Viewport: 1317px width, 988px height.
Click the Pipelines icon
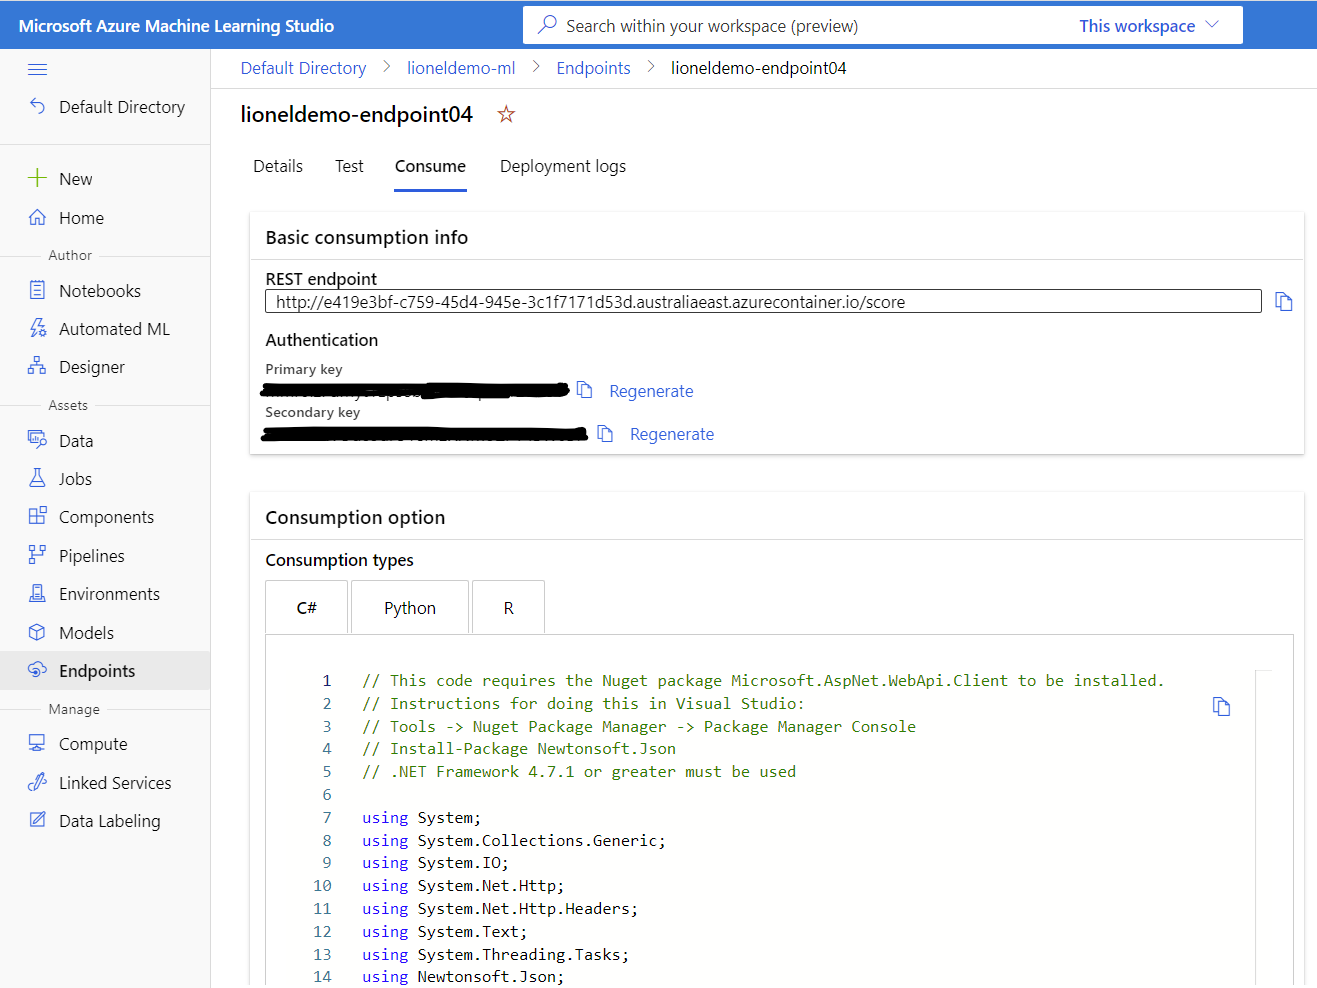(x=37, y=555)
